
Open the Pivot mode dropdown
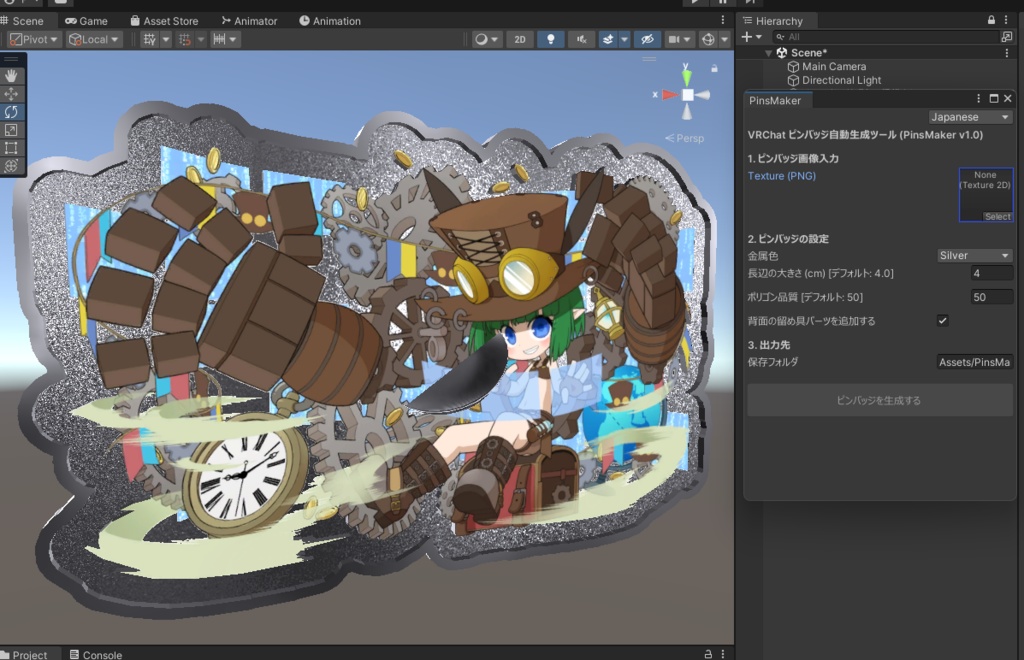coord(34,39)
